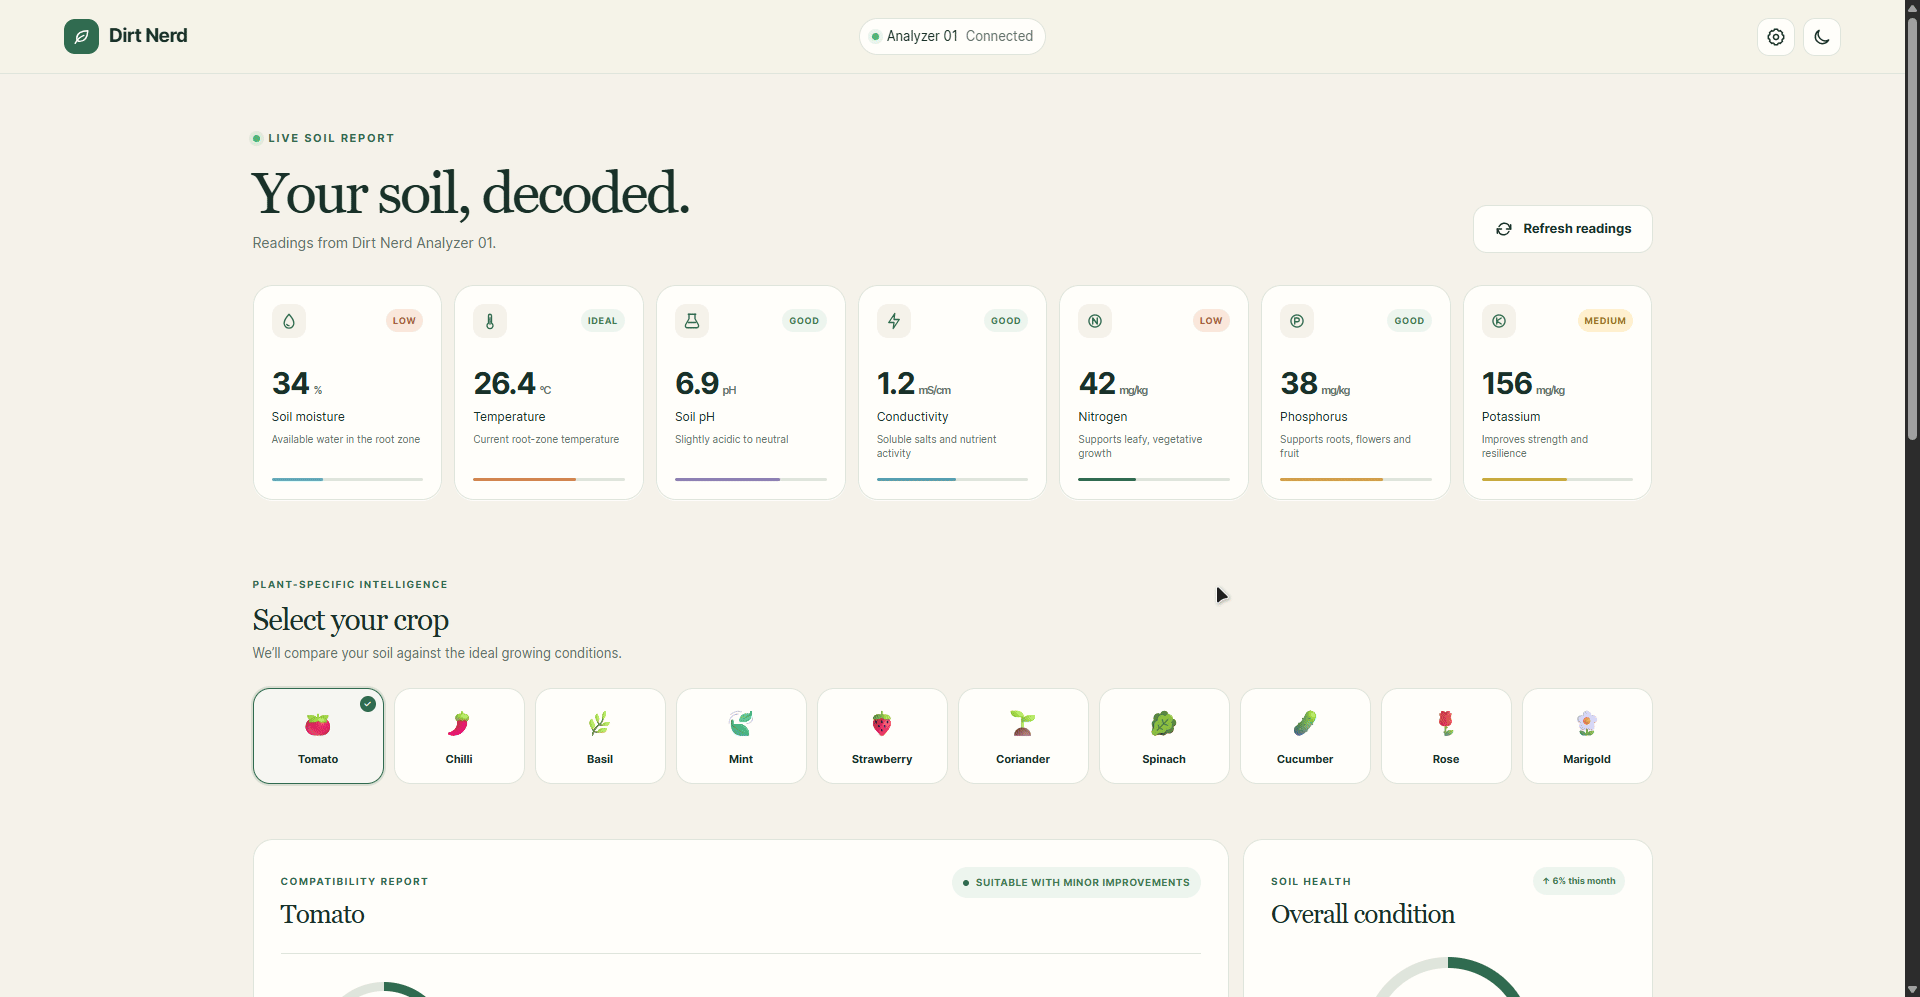The width and height of the screenshot is (1920, 997).
Task: Click the Phosphorus progress bar
Action: coord(1356,480)
